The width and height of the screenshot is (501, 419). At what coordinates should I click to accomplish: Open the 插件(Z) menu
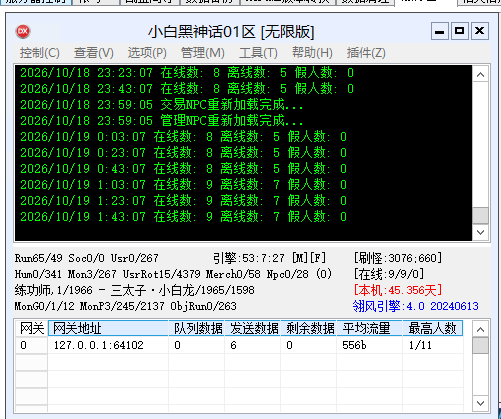pyautogui.click(x=366, y=53)
